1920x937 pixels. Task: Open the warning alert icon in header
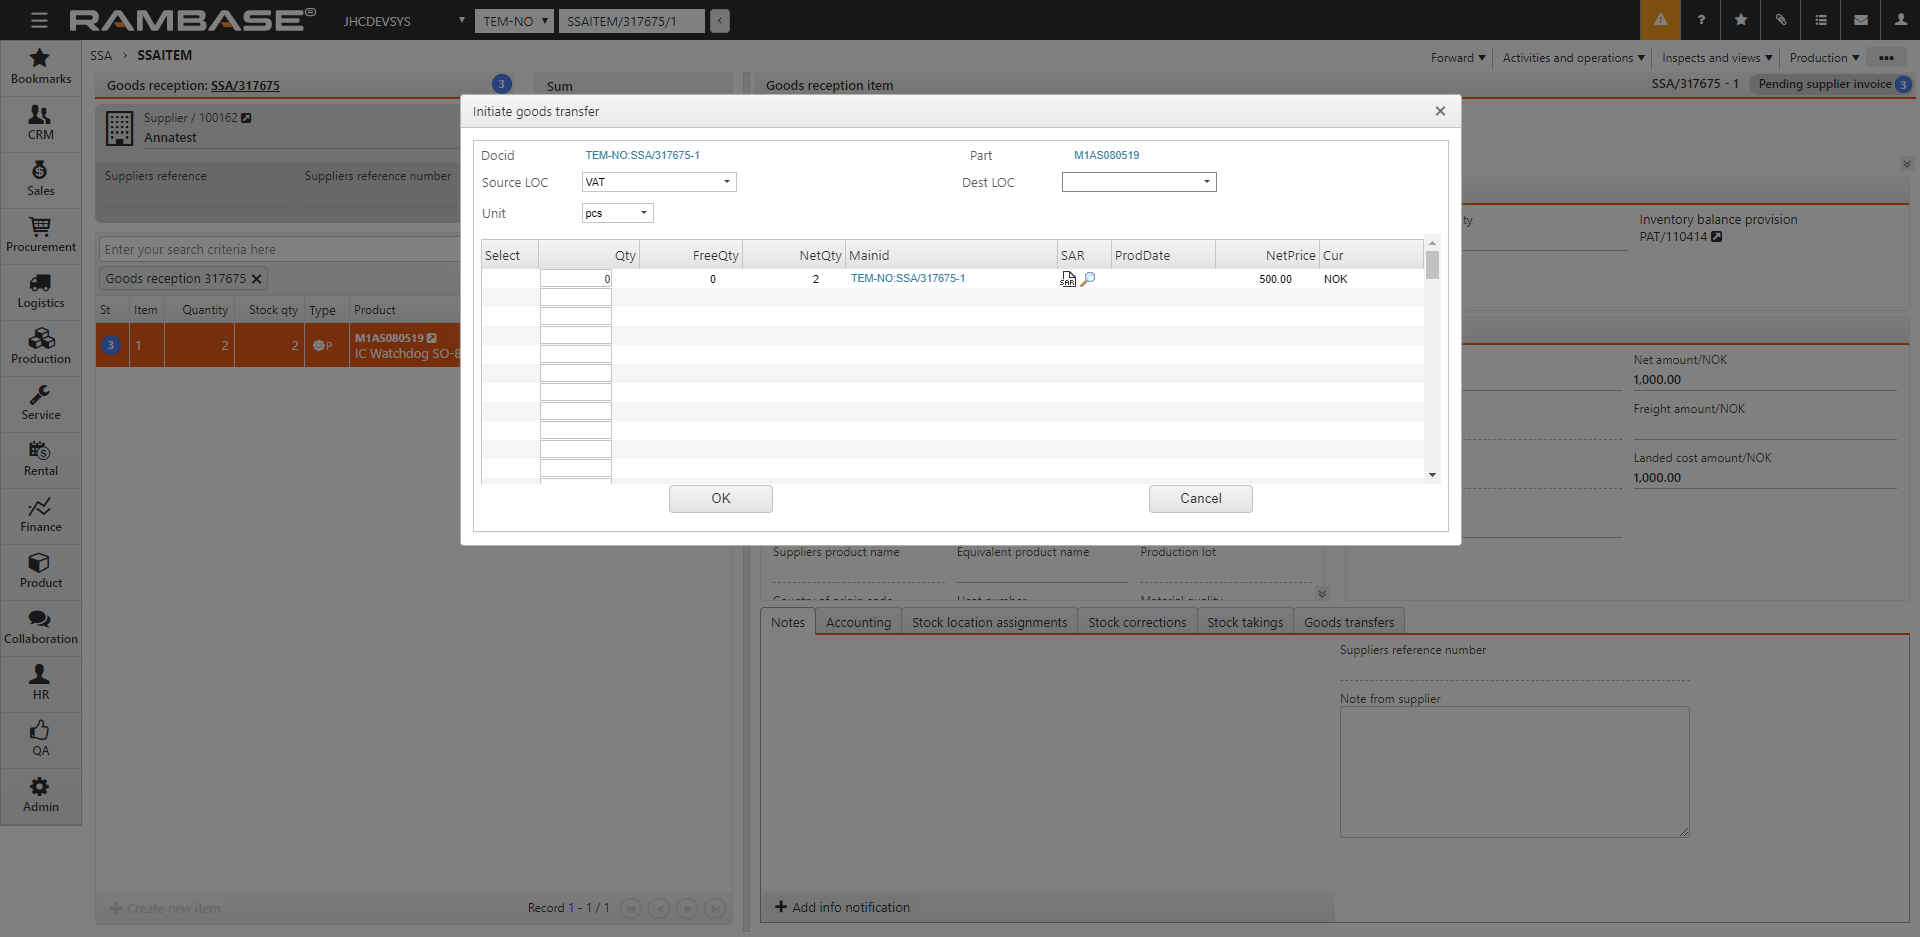[x=1660, y=20]
